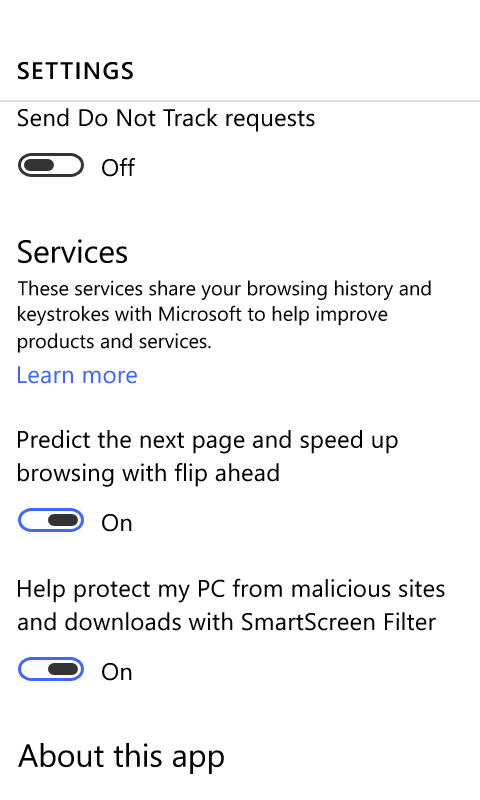The image size is (480, 800).
Task: Click the Send Do Not Track requests label
Action: click(x=166, y=118)
